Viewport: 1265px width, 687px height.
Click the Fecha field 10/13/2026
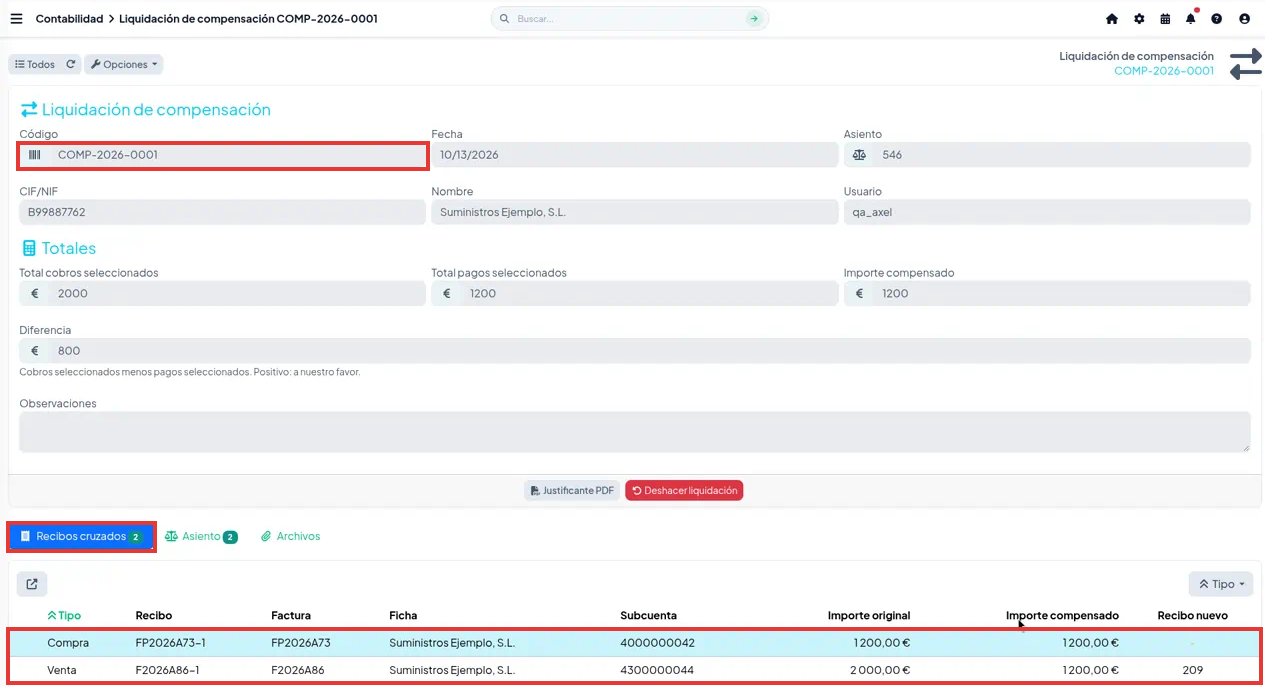tap(635, 155)
